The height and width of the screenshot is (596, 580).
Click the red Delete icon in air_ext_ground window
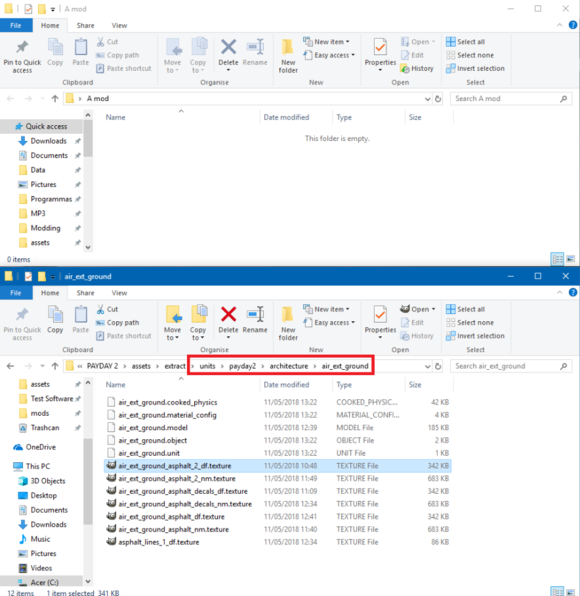point(228,315)
